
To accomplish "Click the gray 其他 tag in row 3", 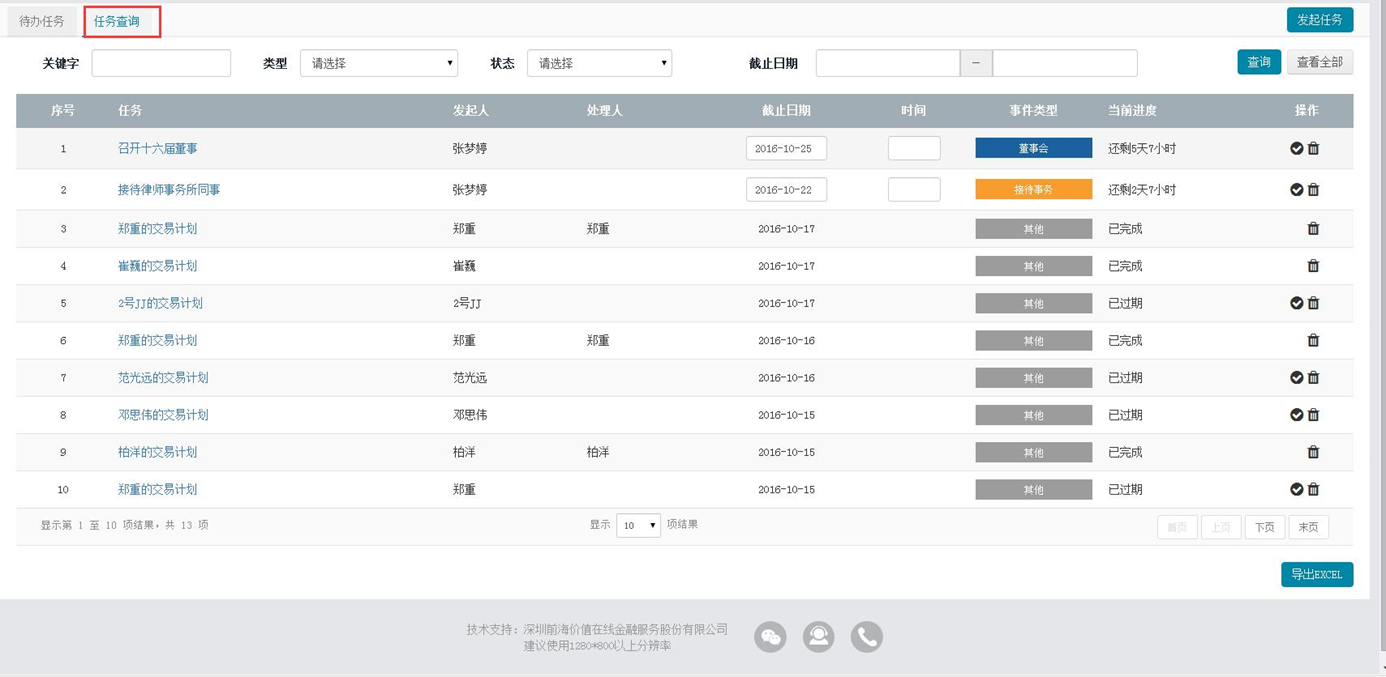I will click(1033, 229).
